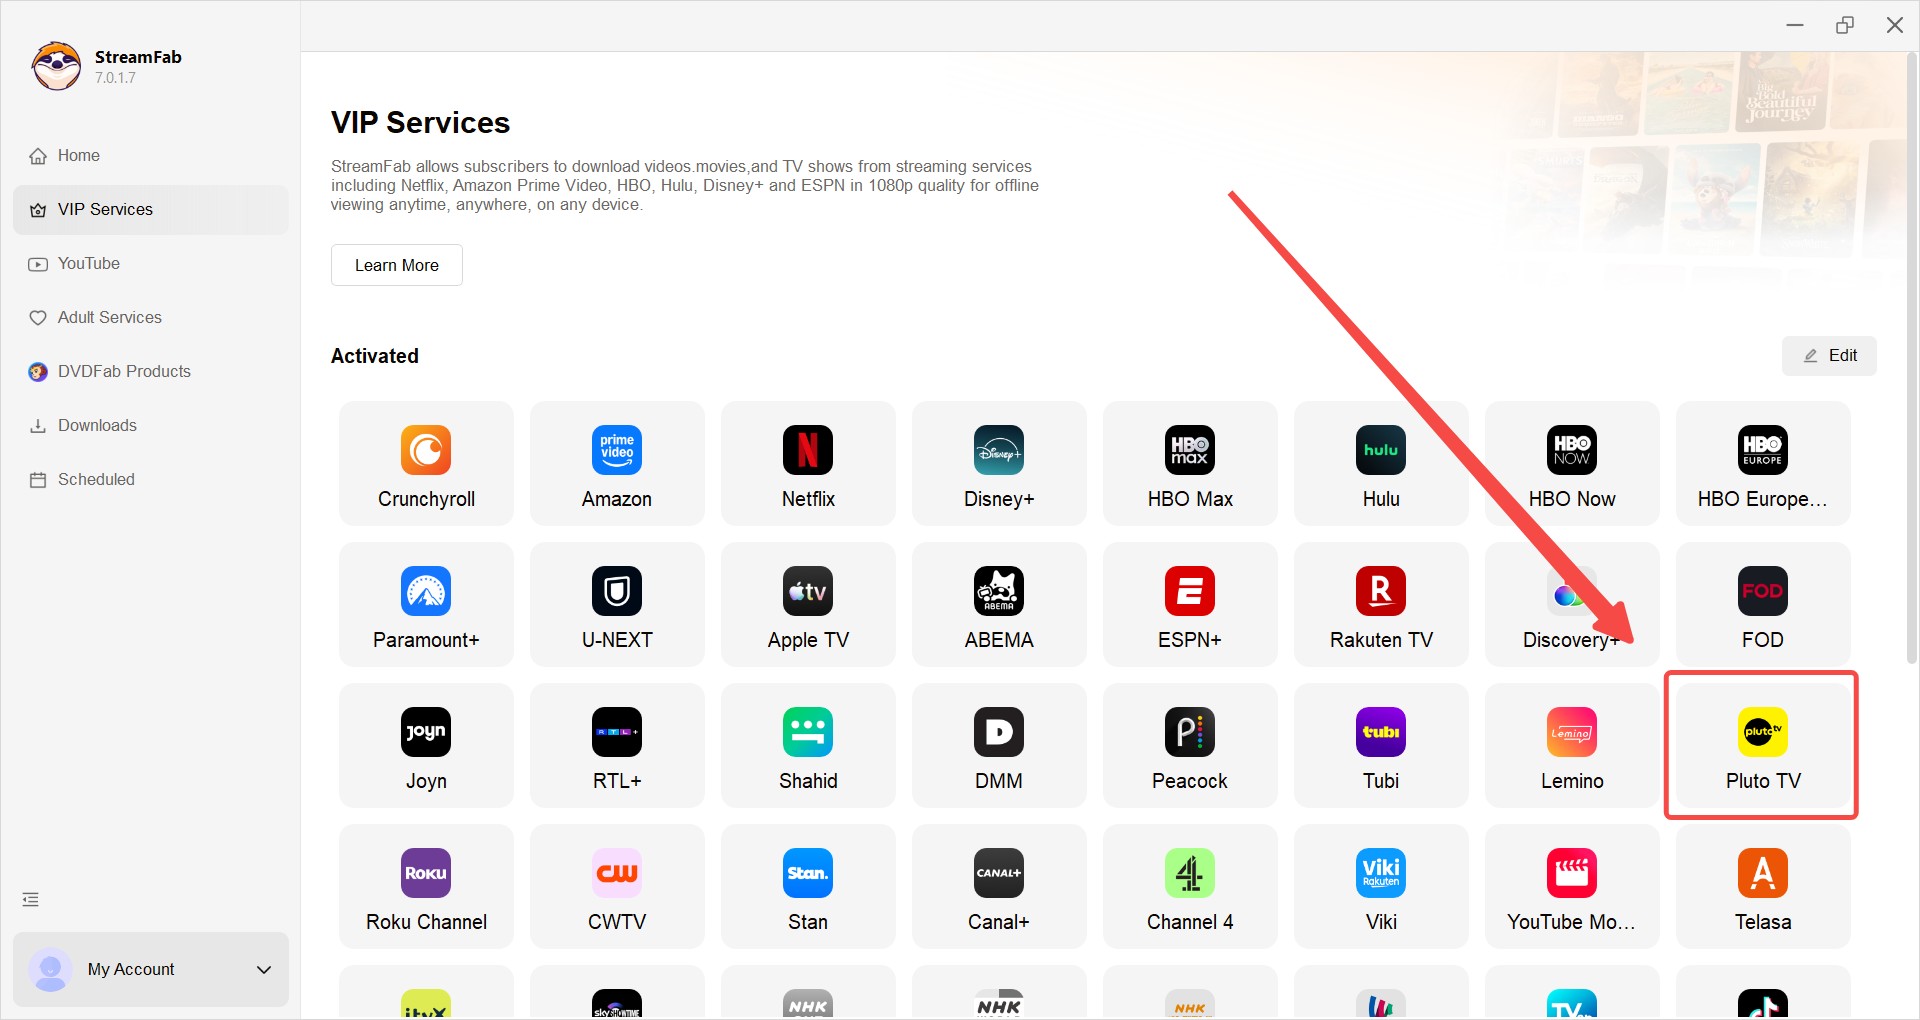Open the Crunchyroll service

tap(425, 463)
